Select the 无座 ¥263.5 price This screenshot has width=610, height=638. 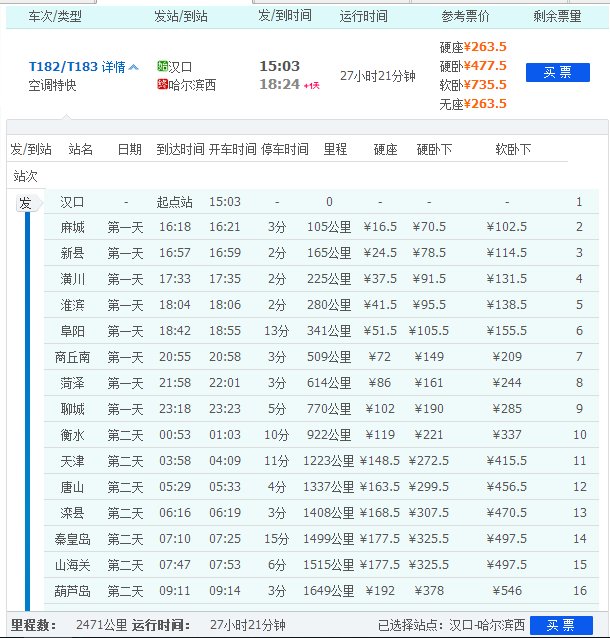tap(473, 104)
